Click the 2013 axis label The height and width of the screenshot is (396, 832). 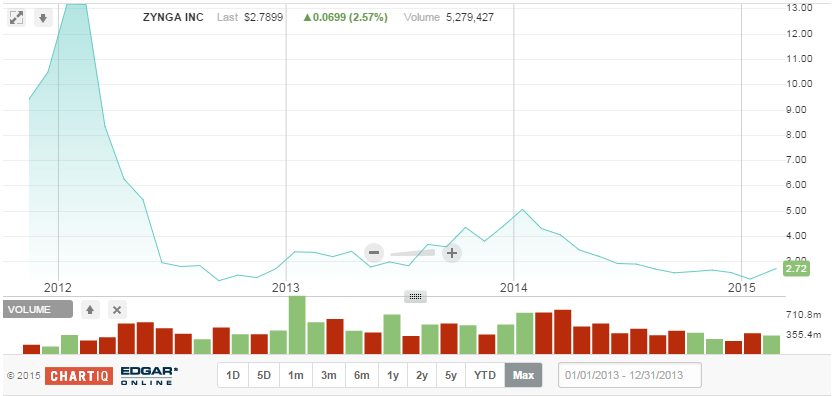pos(286,288)
